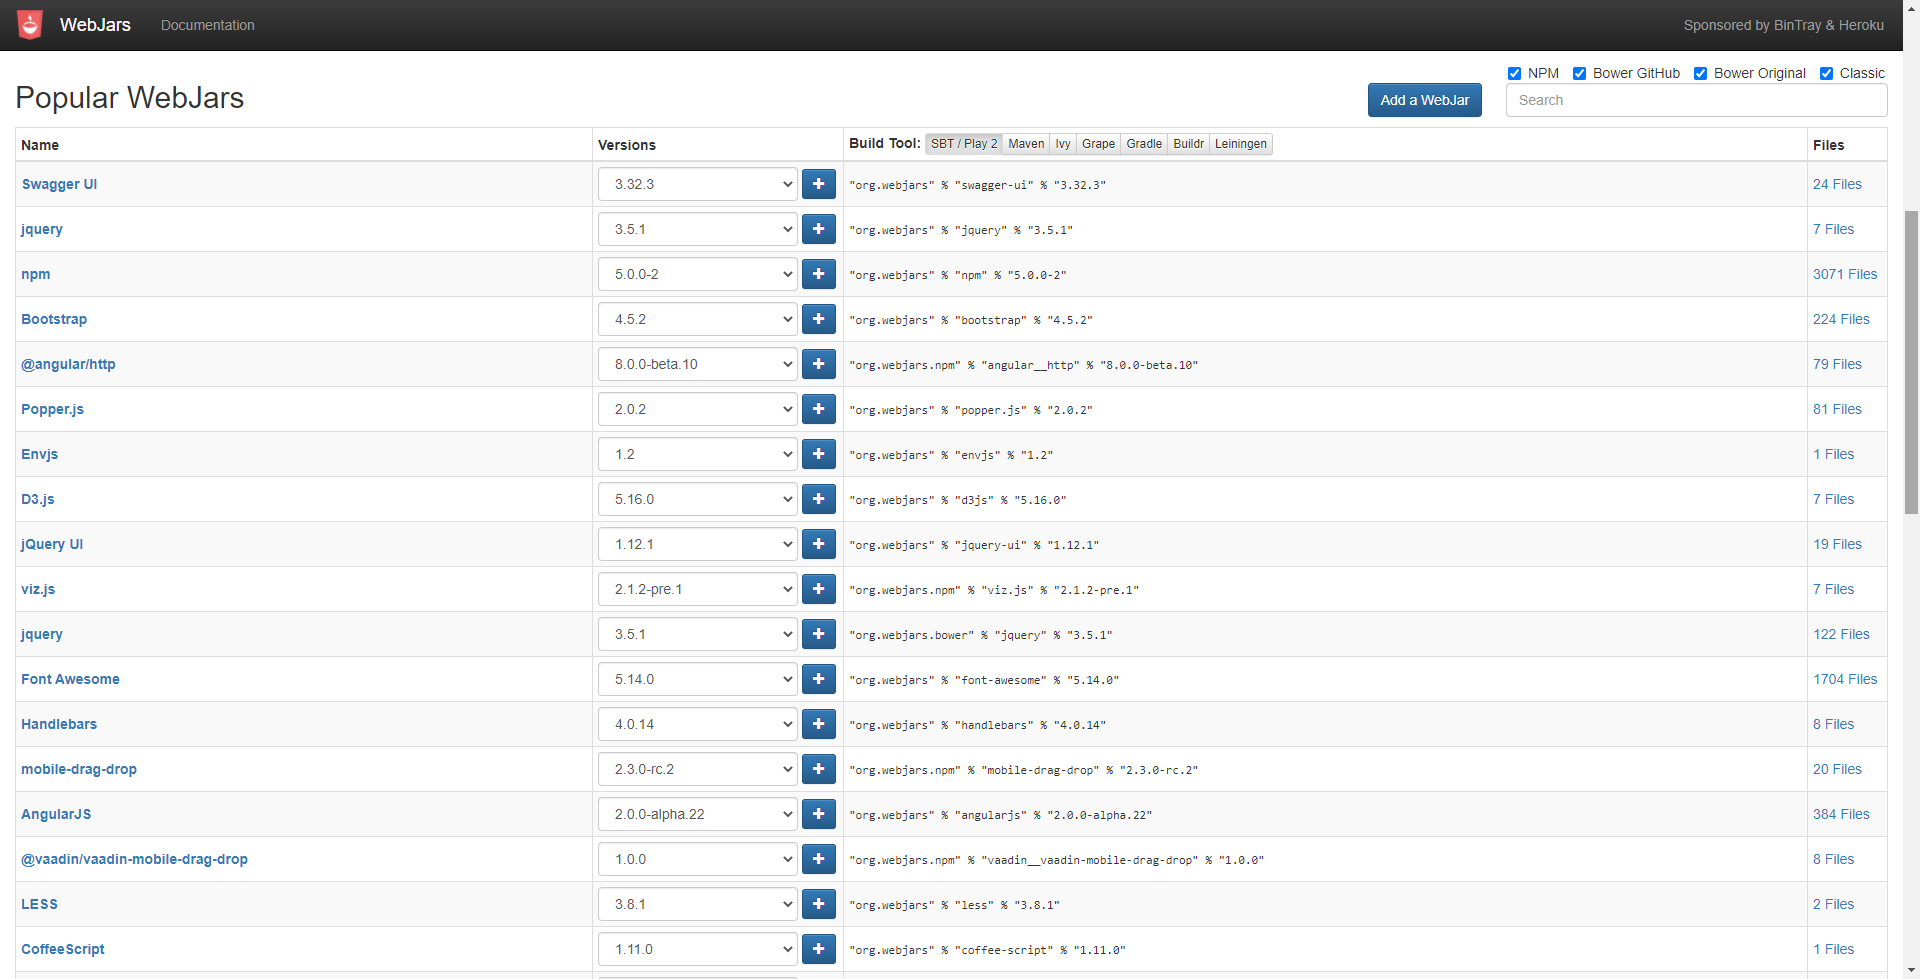Click plus button for Bootstrap row
This screenshot has width=1920, height=979.
pyautogui.click(x=818, y=319)
